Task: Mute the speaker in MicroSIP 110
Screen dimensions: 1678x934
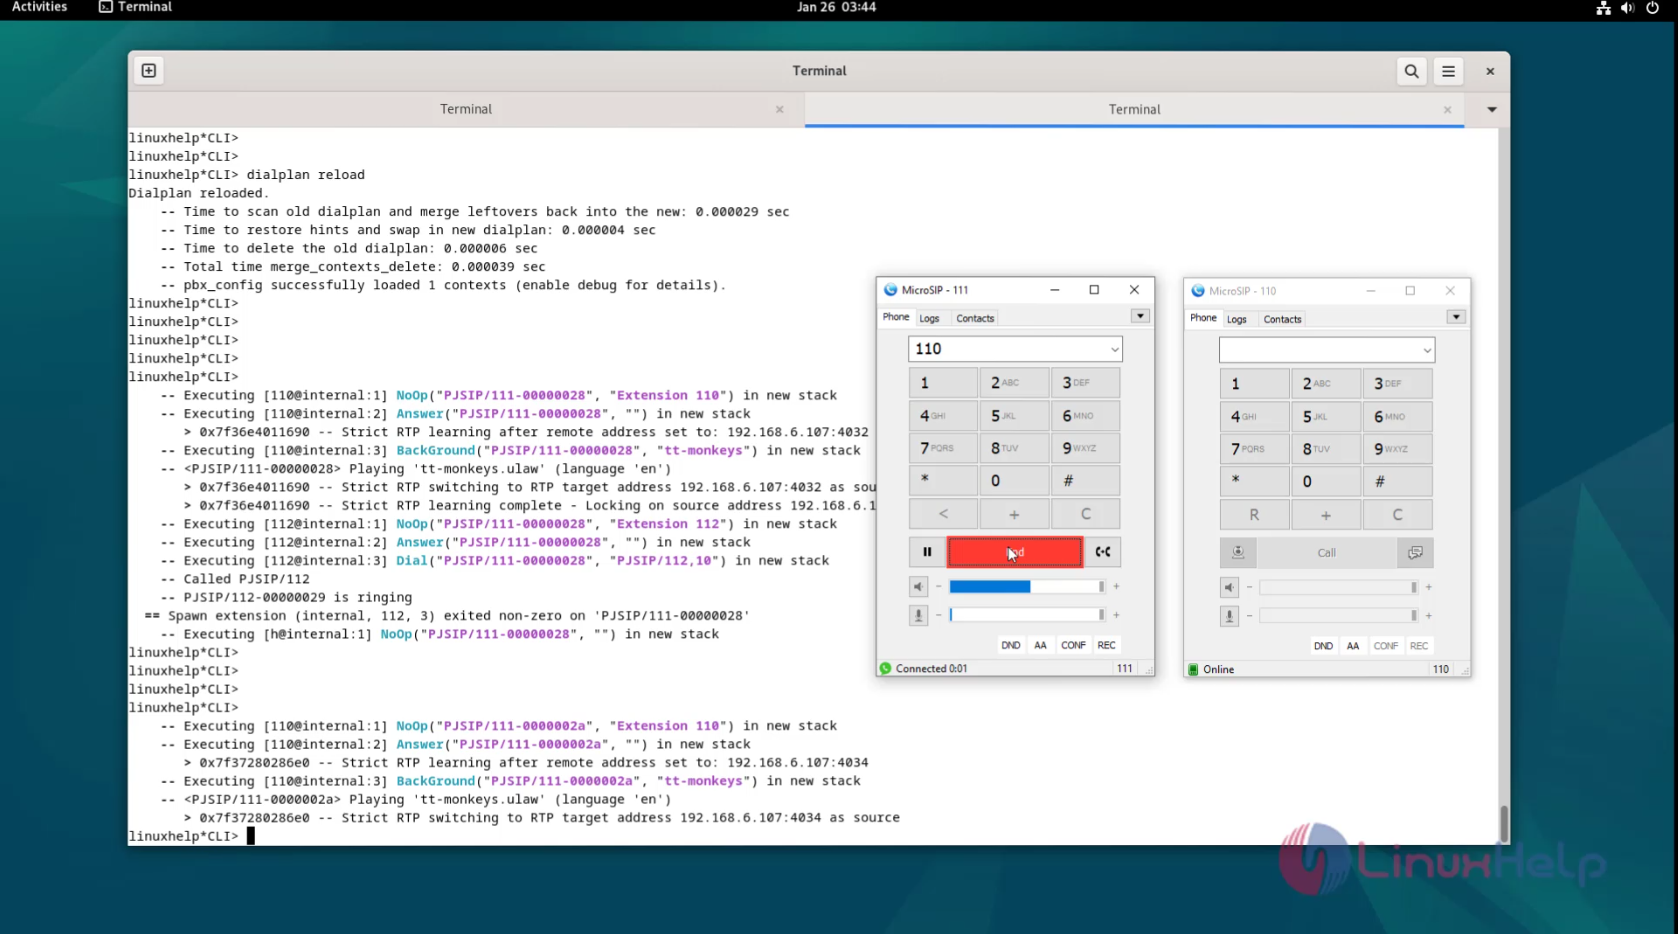Action: (x=1229, y=588)
